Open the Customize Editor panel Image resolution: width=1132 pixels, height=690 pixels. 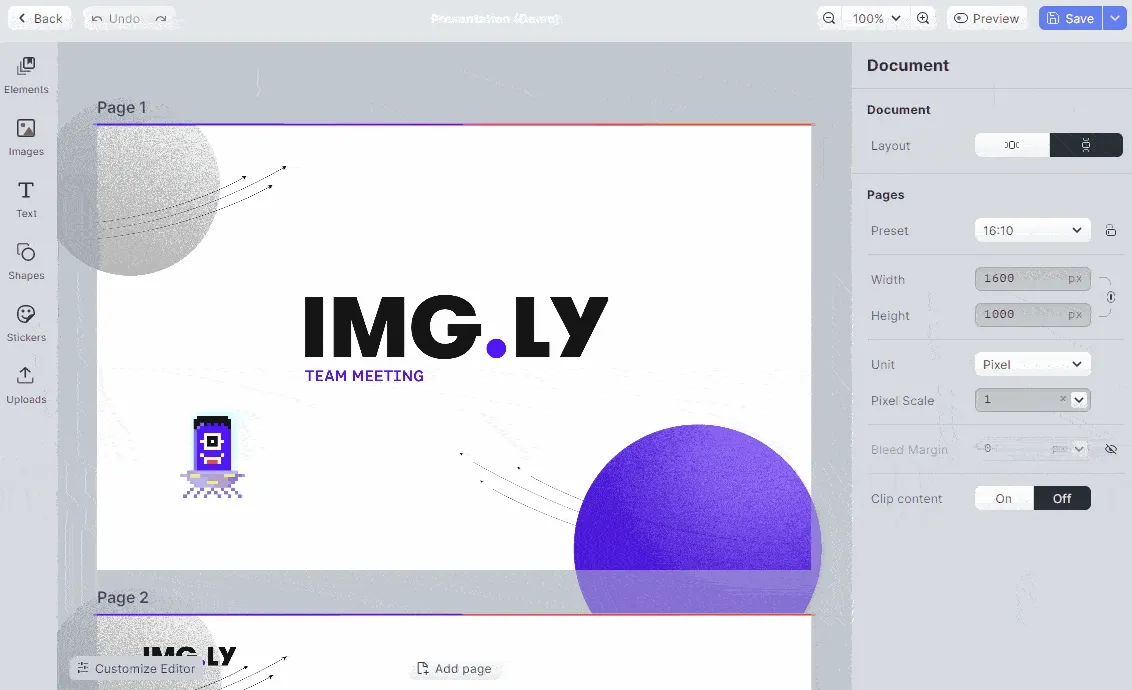coord(136,668)
